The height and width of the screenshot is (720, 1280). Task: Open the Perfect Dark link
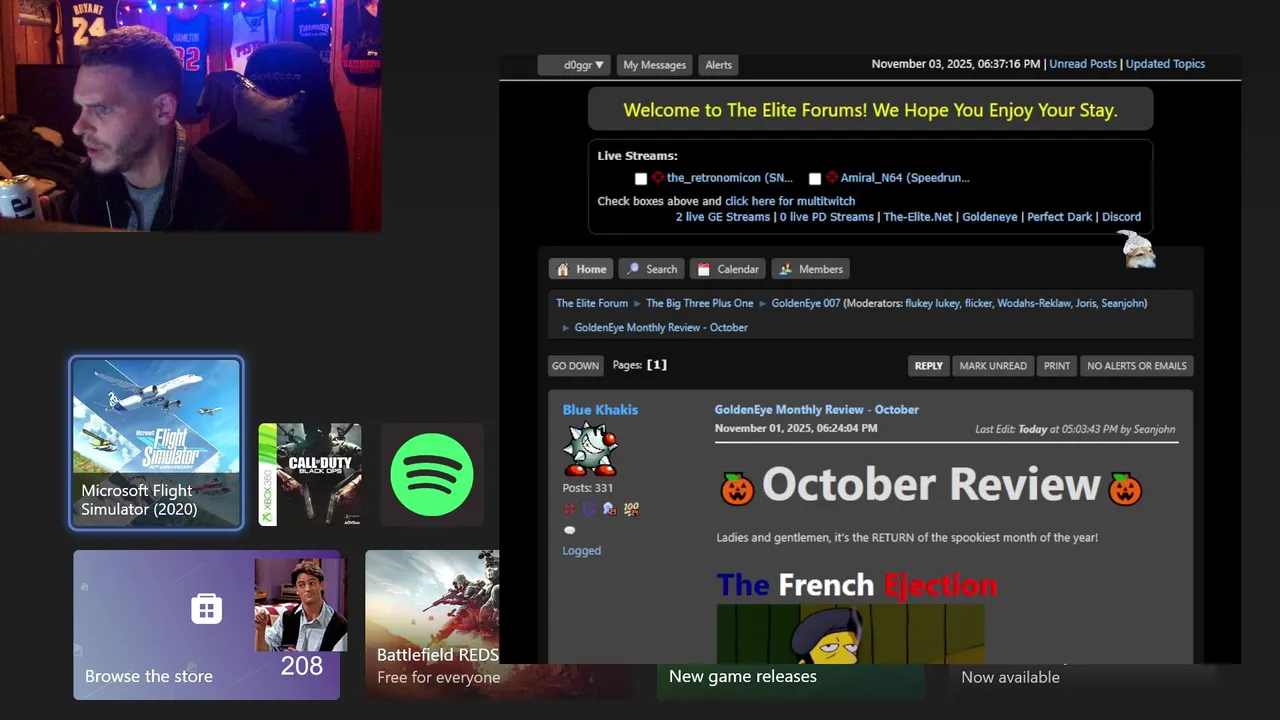(1060, 217)
